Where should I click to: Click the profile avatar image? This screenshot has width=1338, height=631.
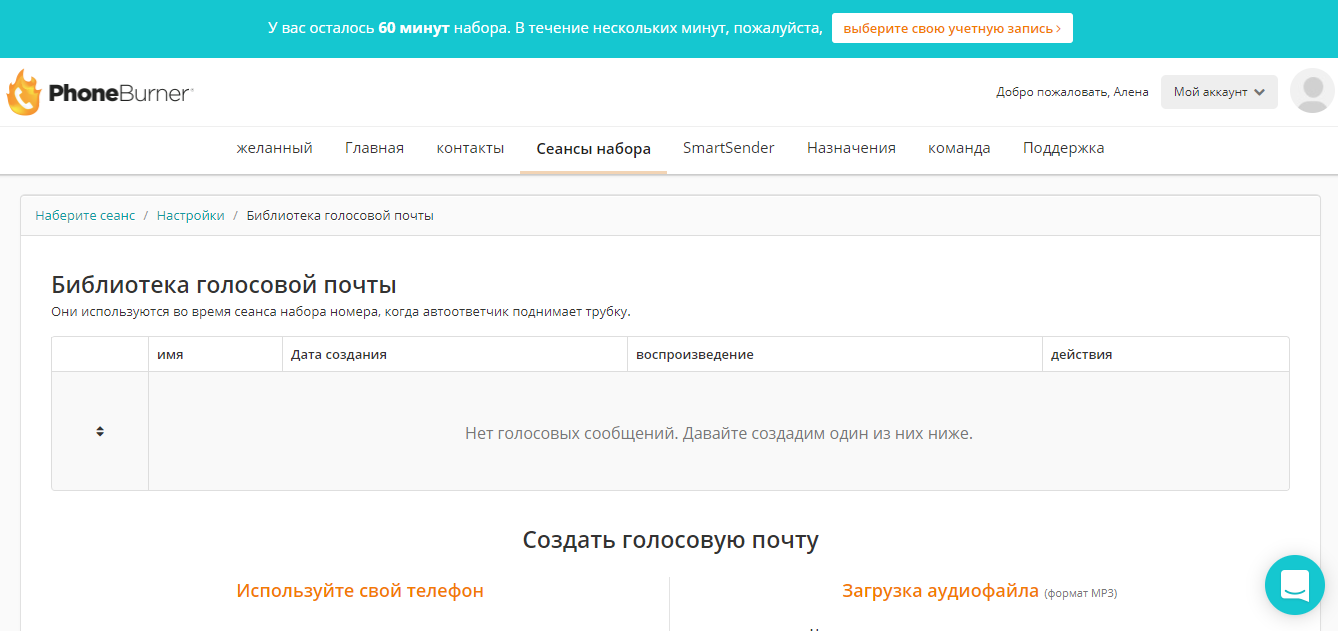1312,92
